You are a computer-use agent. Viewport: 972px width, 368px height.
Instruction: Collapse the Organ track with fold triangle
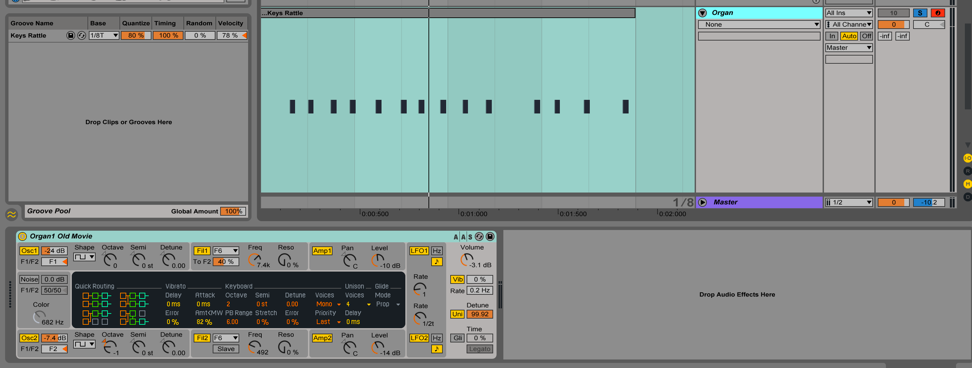[702, 13]
